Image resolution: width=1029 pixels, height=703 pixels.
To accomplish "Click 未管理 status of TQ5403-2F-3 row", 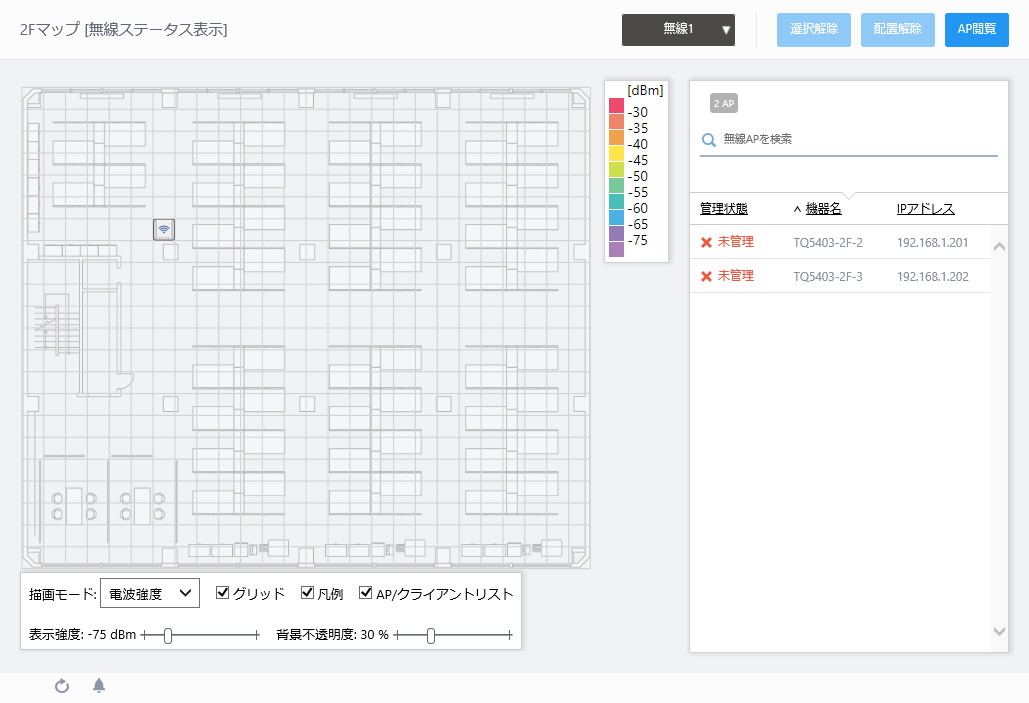I will tap(736, 276).
